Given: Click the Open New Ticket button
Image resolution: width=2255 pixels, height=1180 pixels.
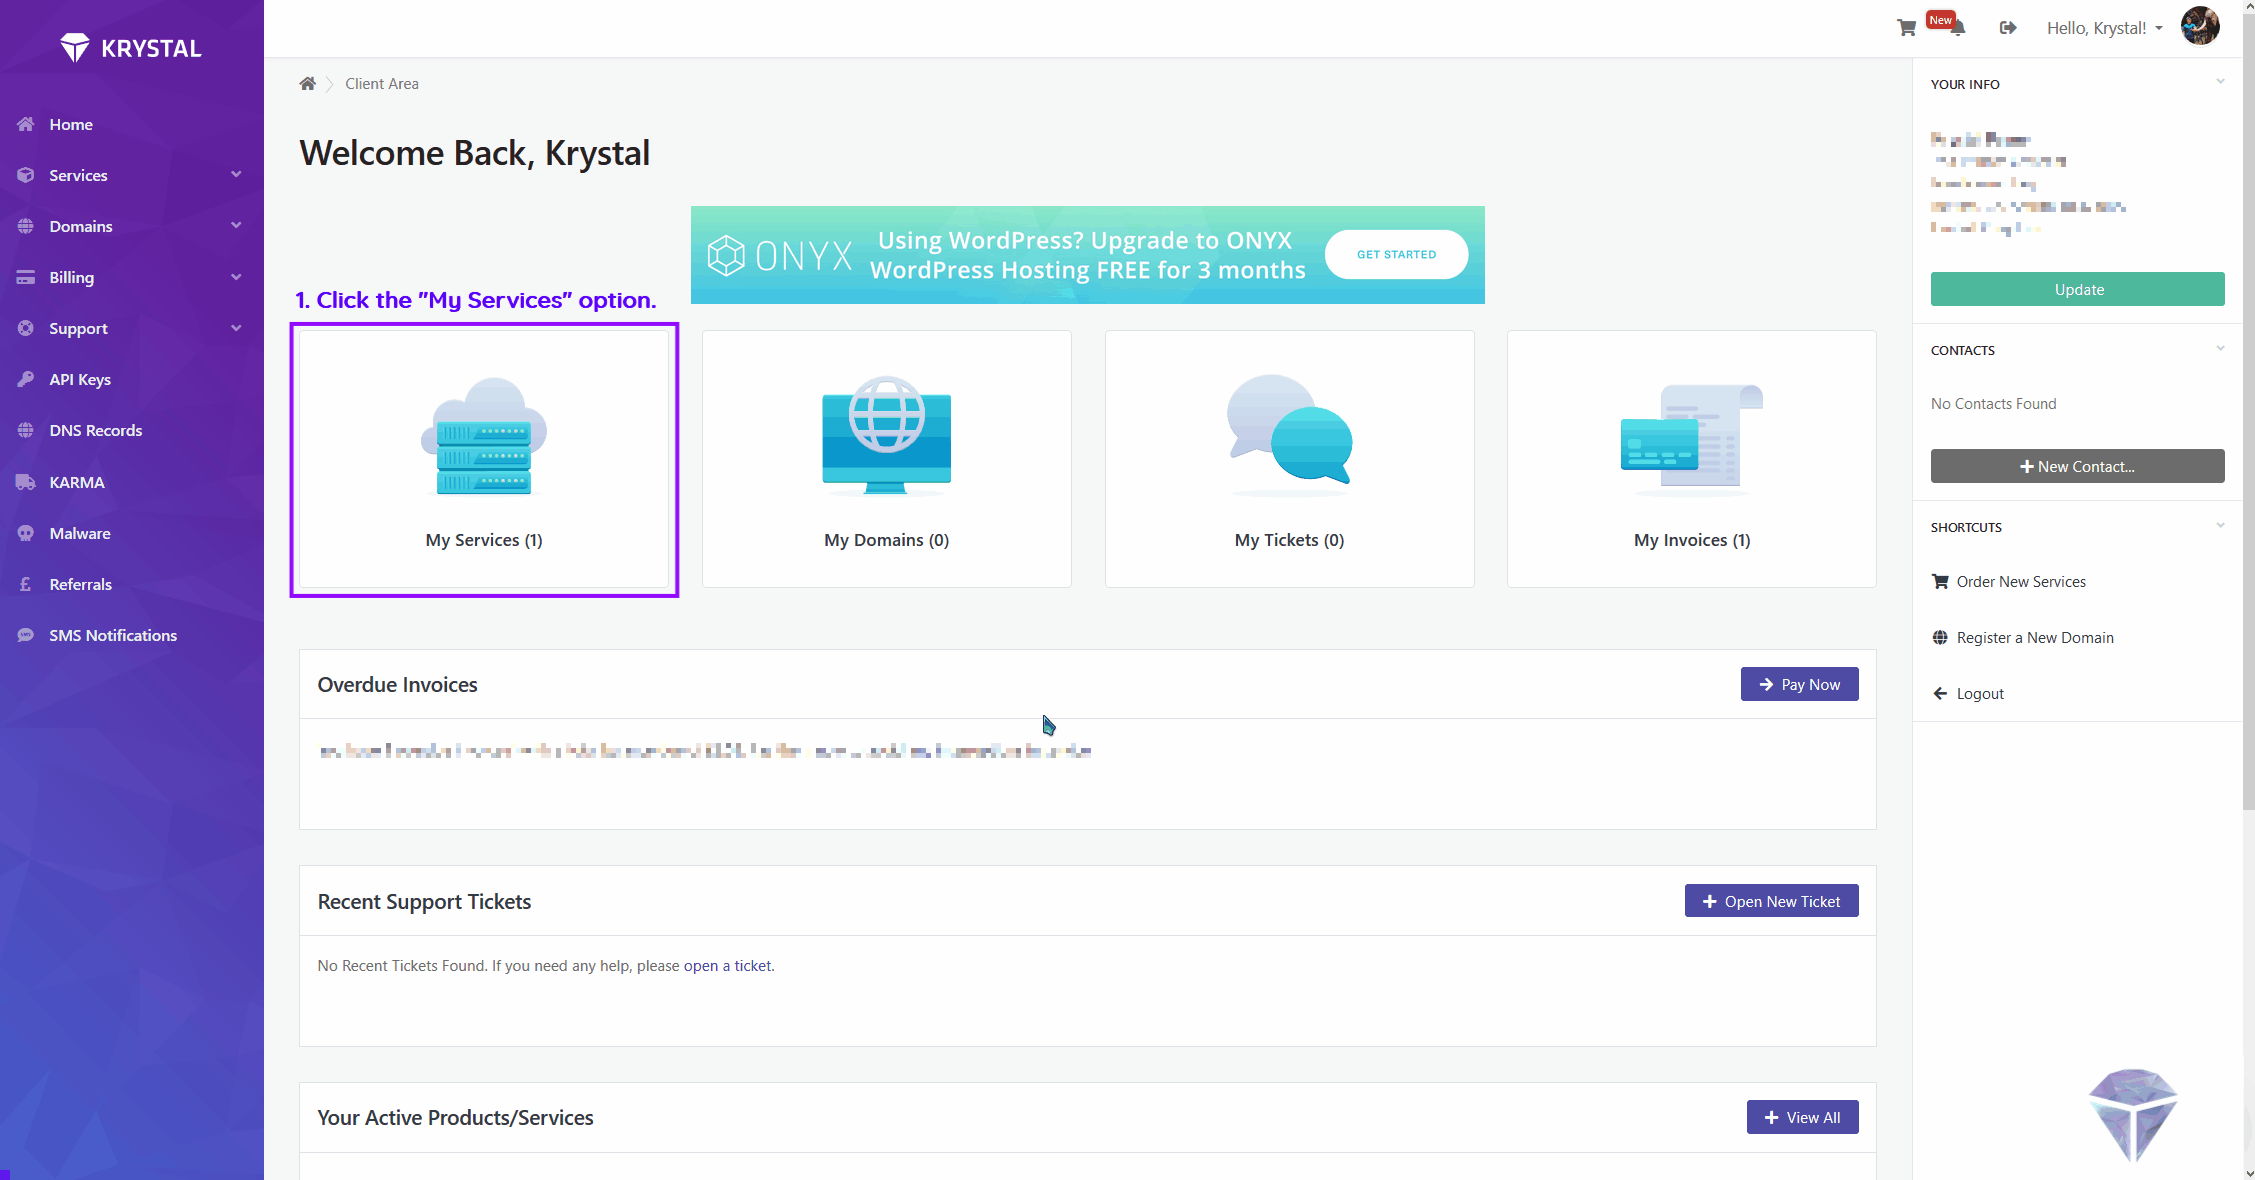Looking at the screenshot, I should point(1771,901).
